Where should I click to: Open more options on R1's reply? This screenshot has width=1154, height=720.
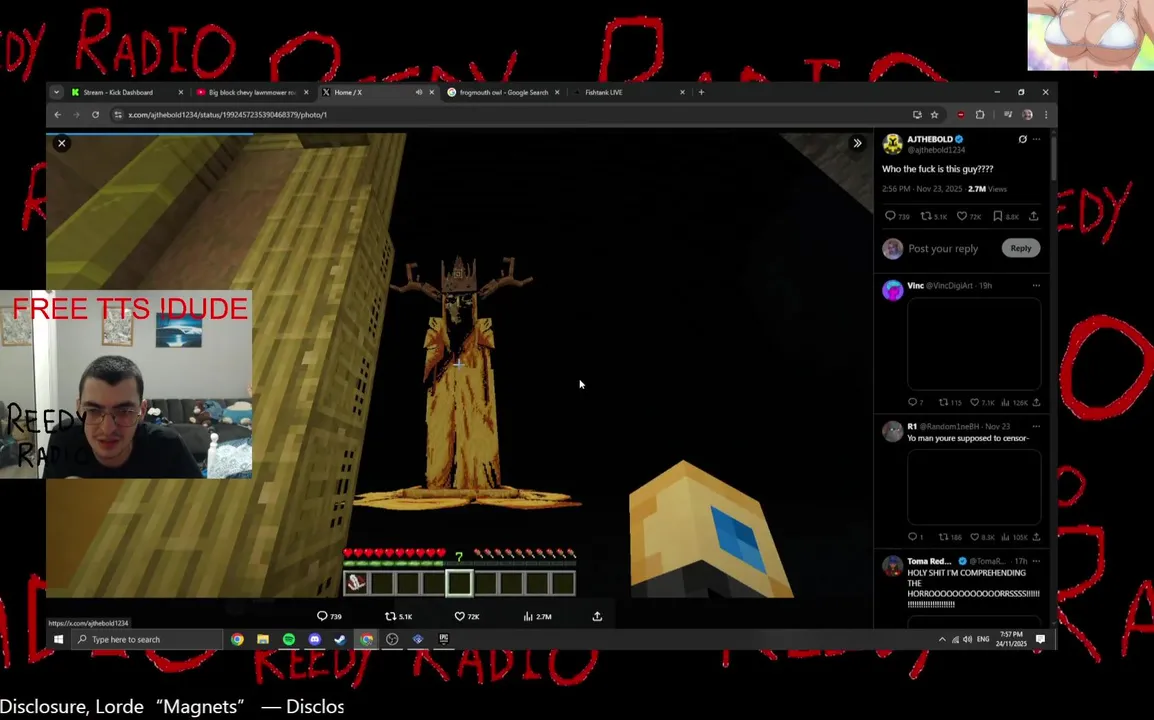click(1036, 426)
